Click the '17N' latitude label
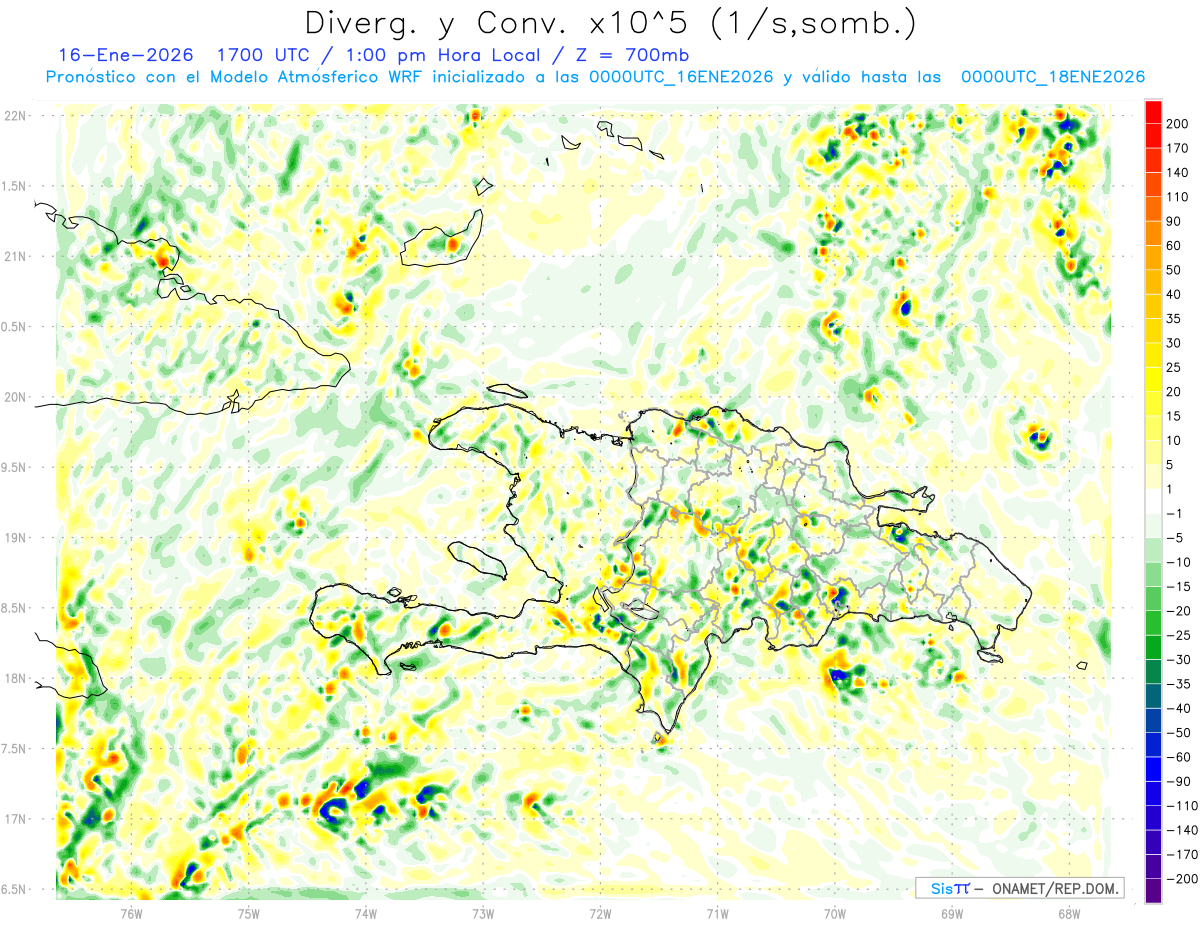1200x927 pixels. (15, 819)
